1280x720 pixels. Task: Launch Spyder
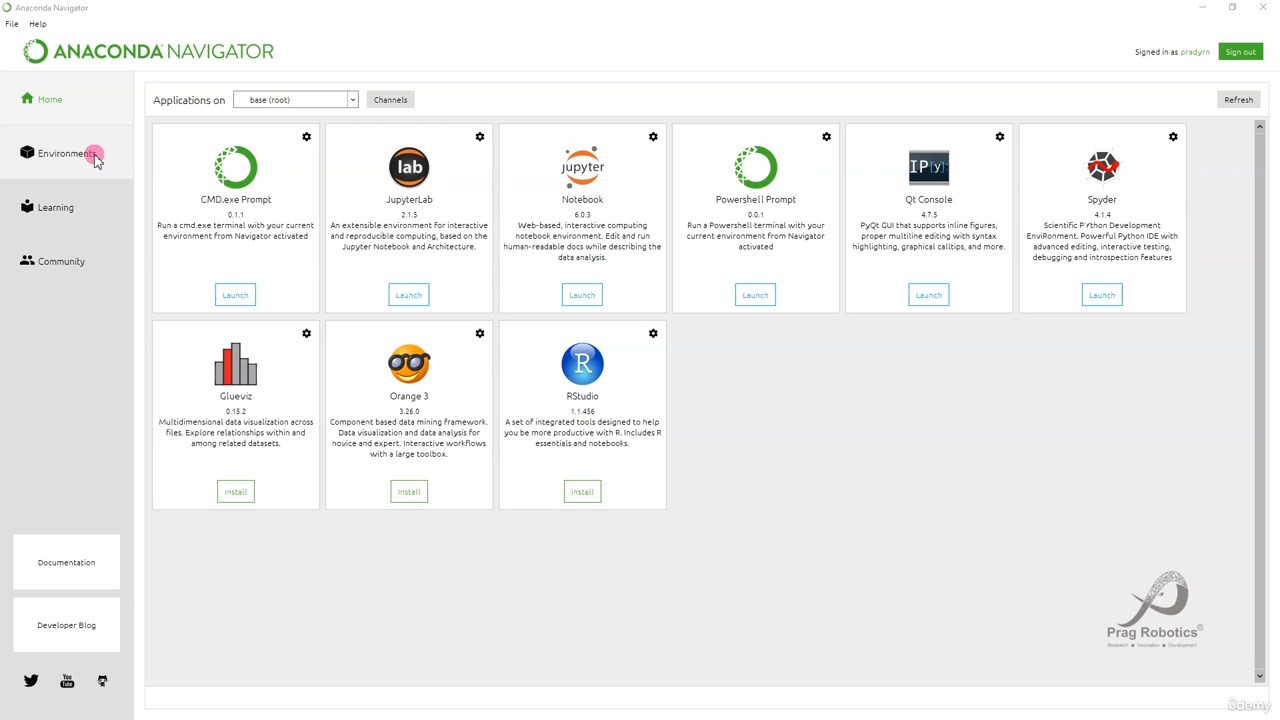coord(1102,295)
